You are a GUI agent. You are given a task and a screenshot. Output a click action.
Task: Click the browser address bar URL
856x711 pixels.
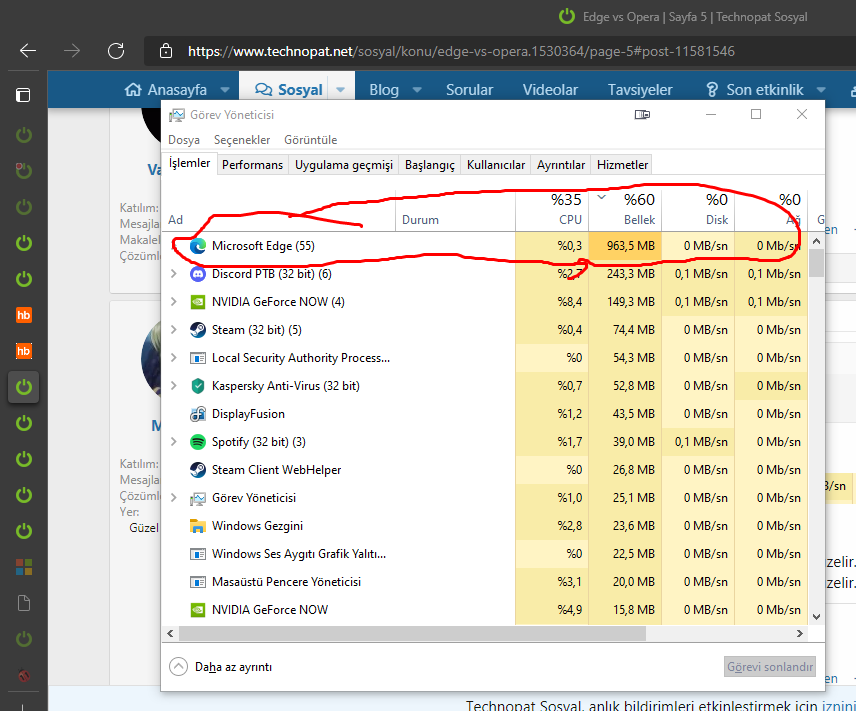pos(461,51)
